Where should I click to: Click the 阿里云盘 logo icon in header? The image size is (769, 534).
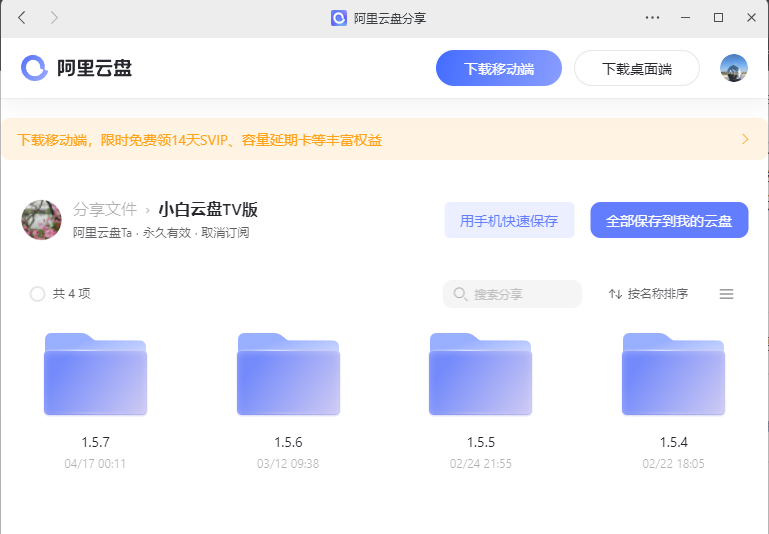[34, 68]
